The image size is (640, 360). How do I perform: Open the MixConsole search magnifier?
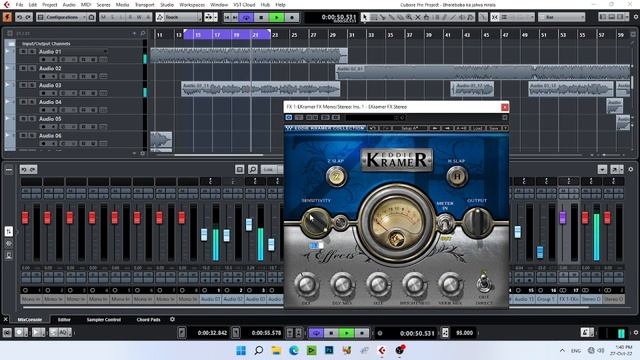pos(253,169)
